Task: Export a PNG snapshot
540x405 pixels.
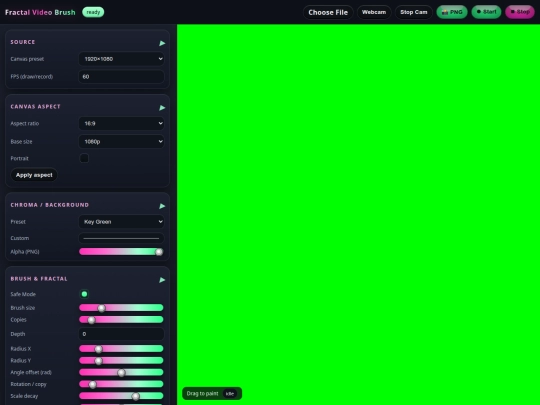Action: (452, 12)
